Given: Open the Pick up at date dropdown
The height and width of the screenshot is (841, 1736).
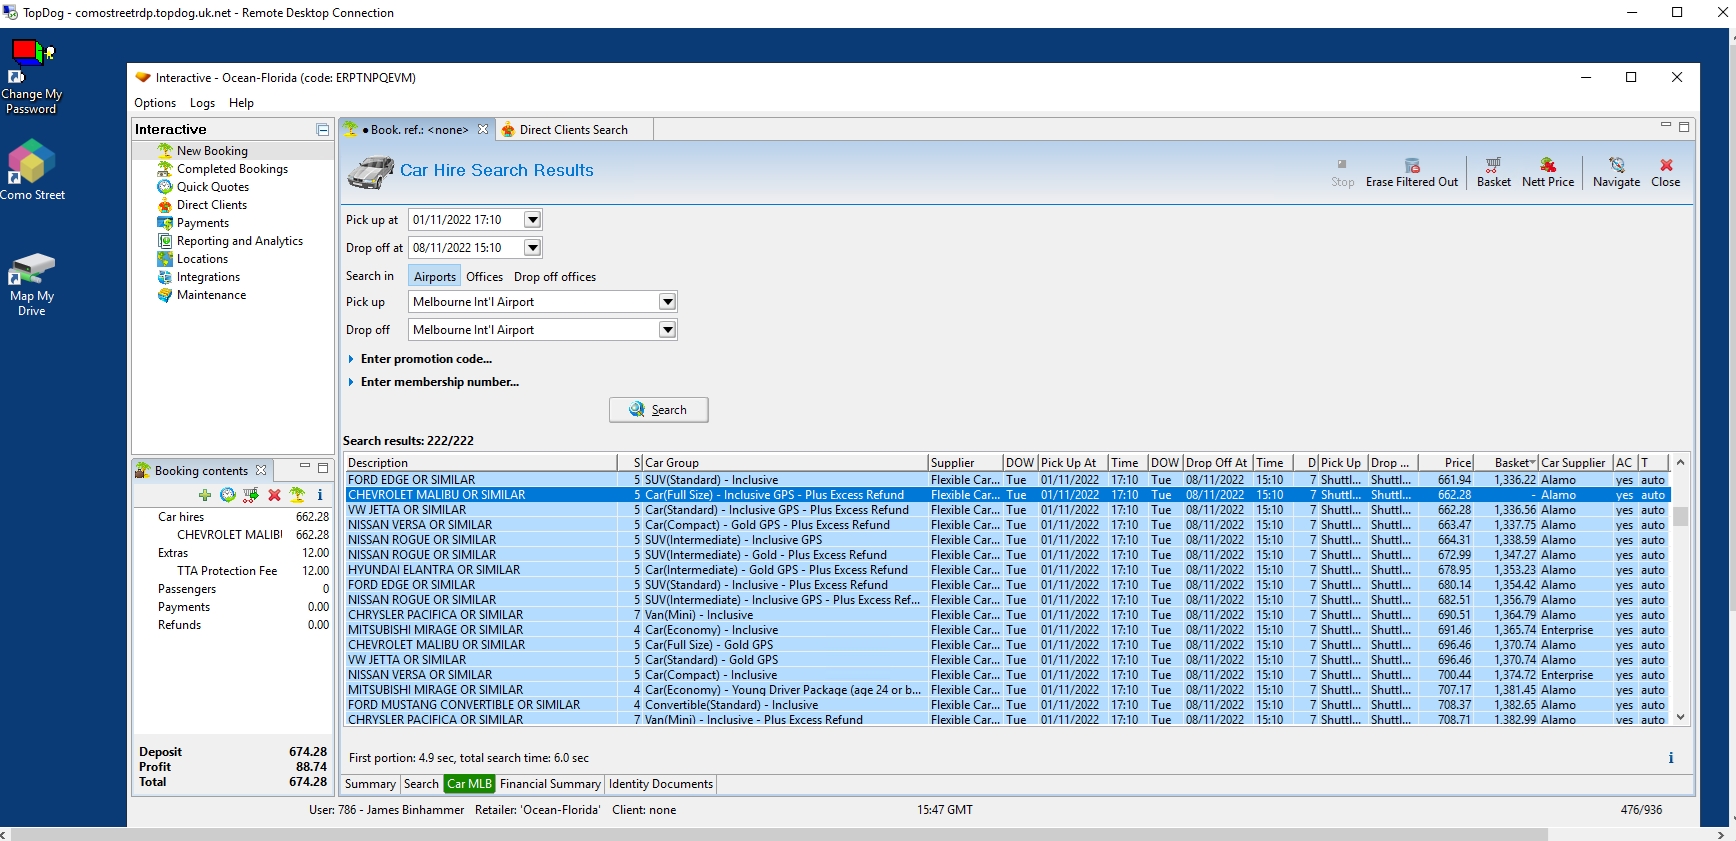Looking at the screenshot, I should point(533,220).
